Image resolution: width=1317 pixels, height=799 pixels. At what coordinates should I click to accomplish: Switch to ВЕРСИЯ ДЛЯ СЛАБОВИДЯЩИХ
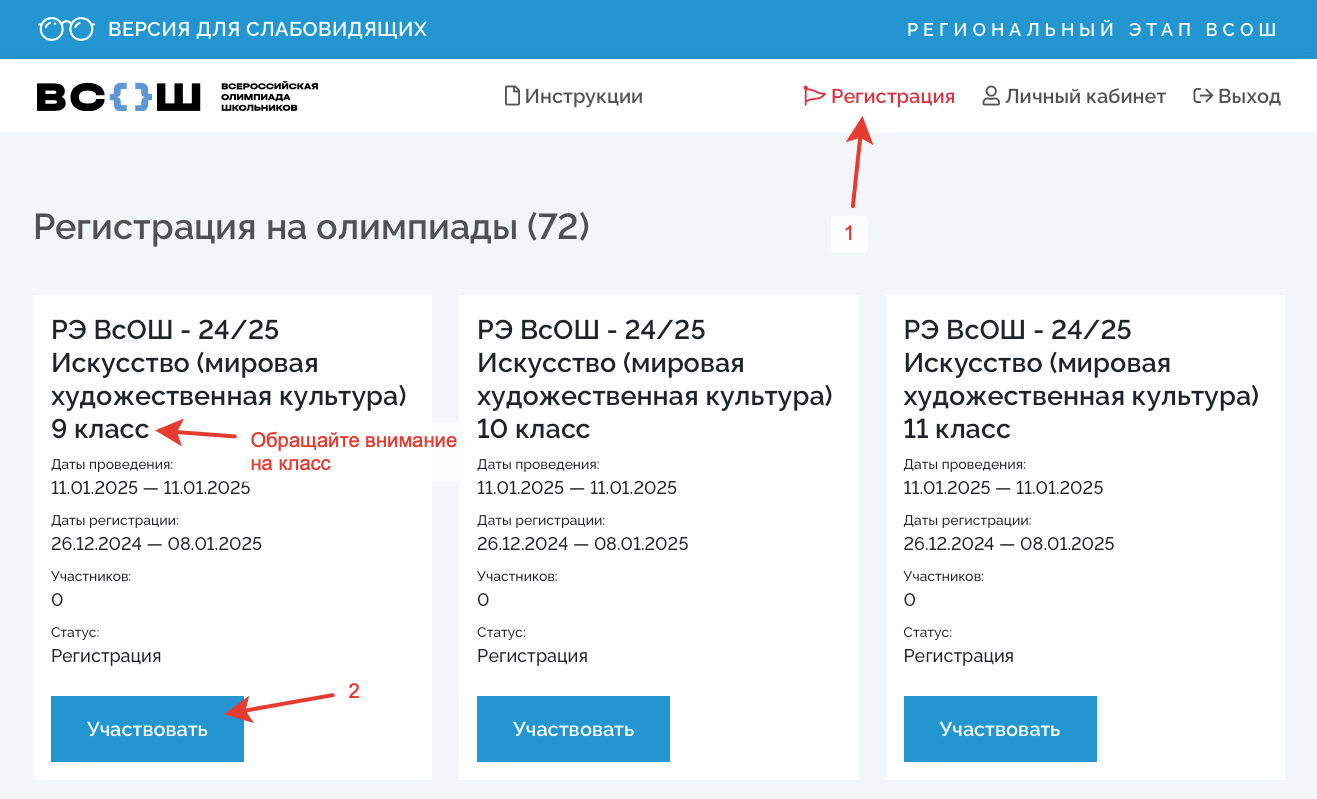(x=267, y=30)
